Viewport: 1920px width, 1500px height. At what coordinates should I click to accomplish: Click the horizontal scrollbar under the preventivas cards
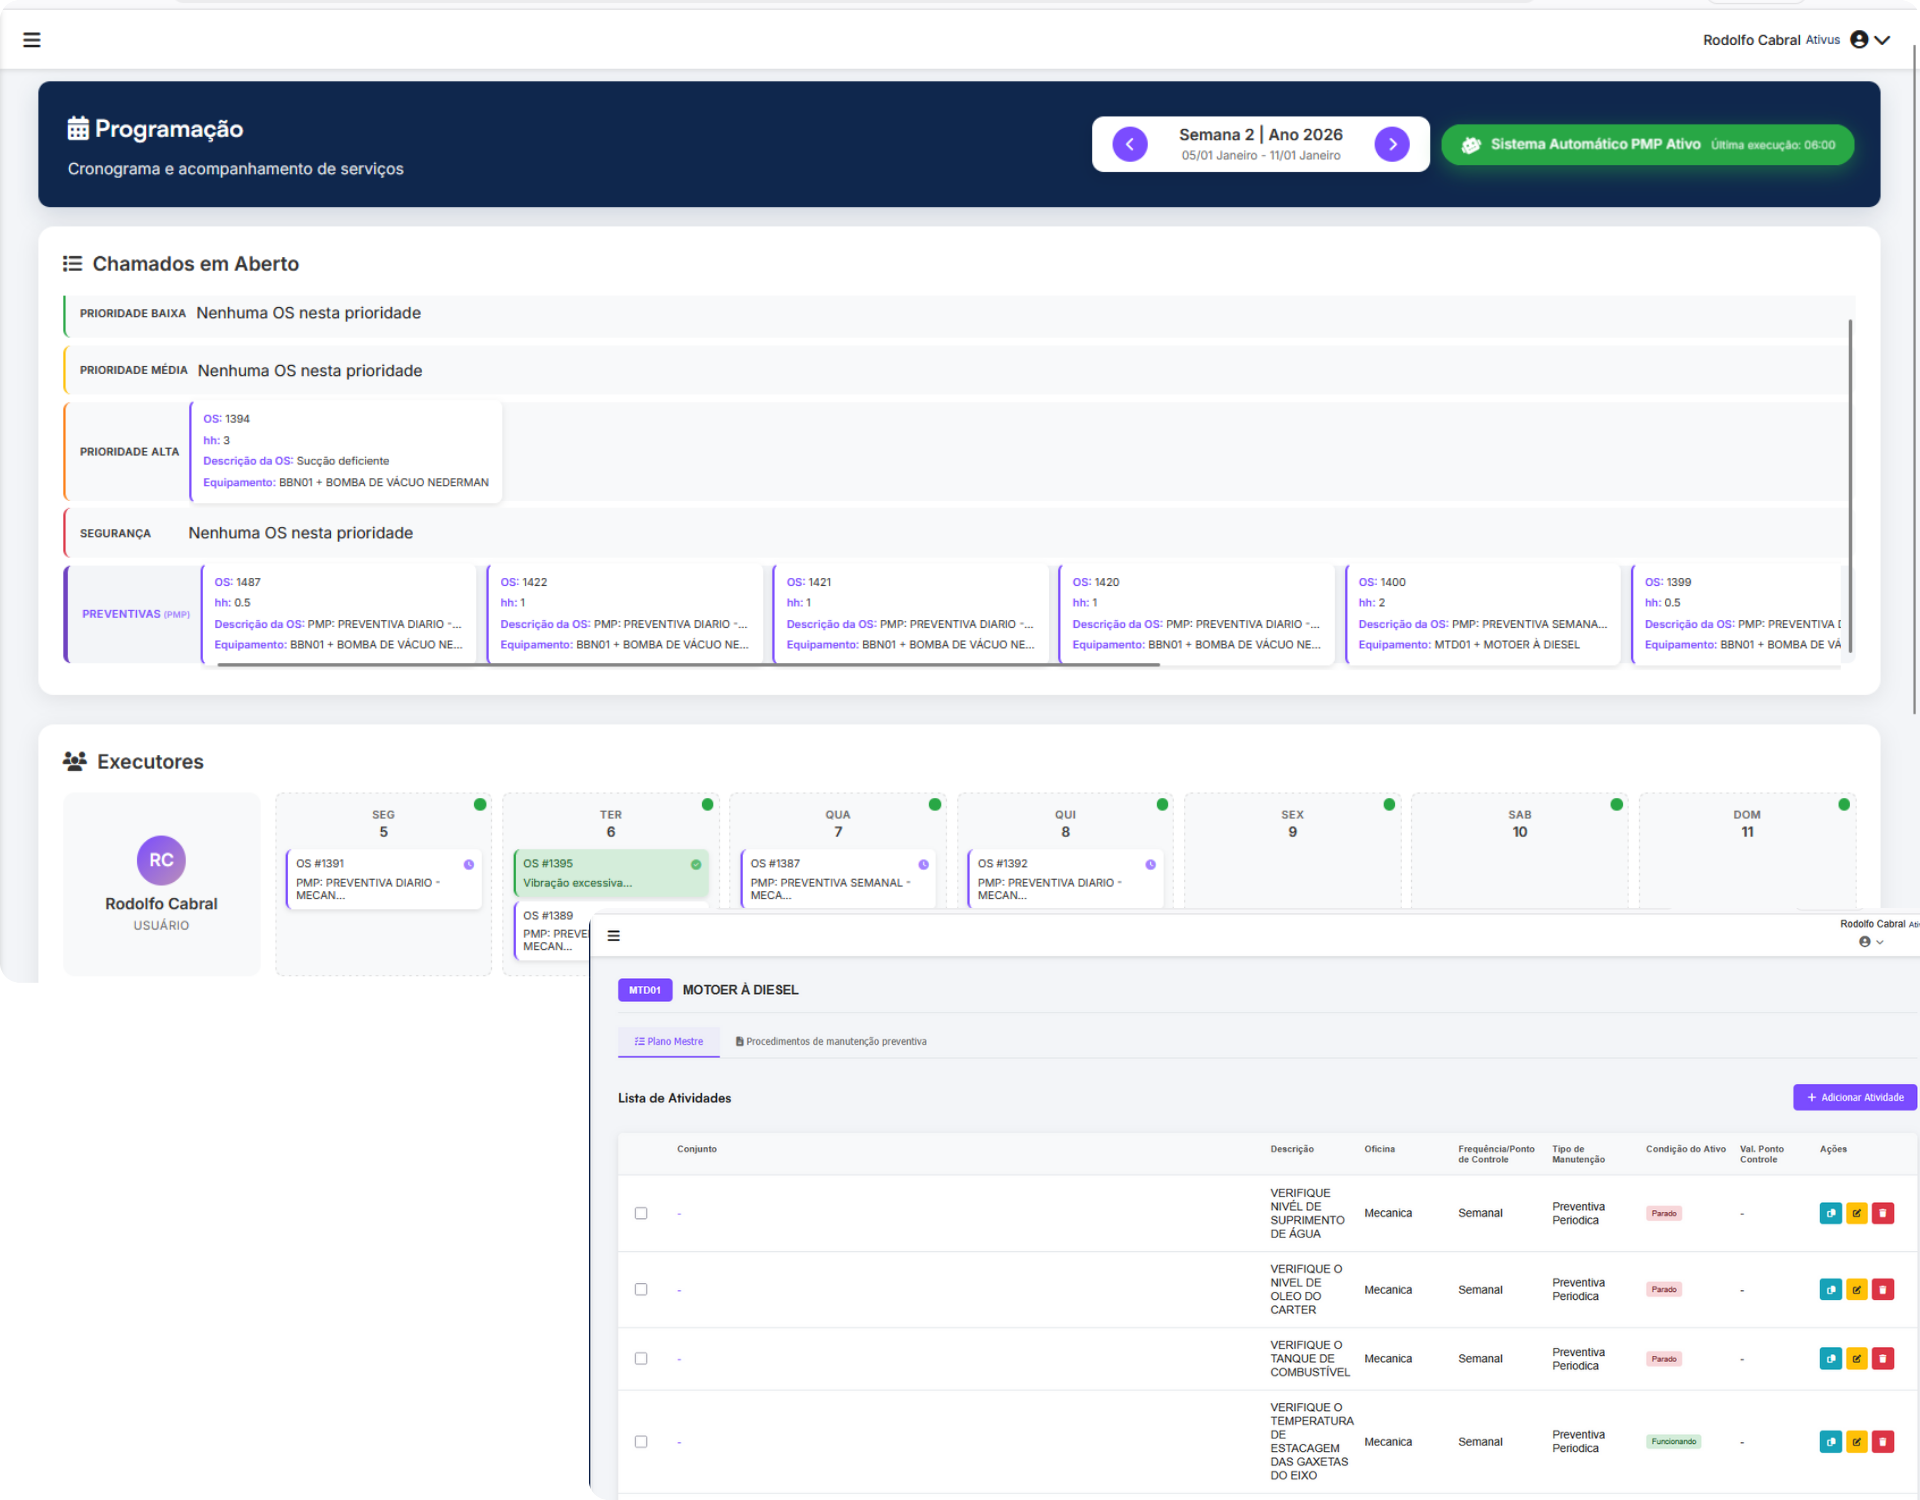click(x=688, y=665)
